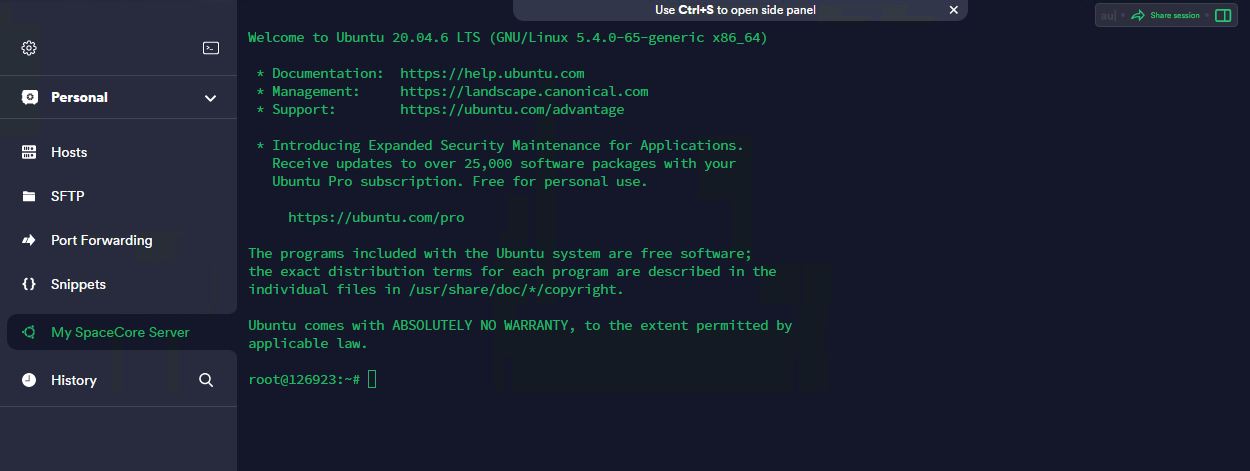Open a new local terminal via the sidebar icon
Screen dimensions: 1250x471
[x=211, y=48]
